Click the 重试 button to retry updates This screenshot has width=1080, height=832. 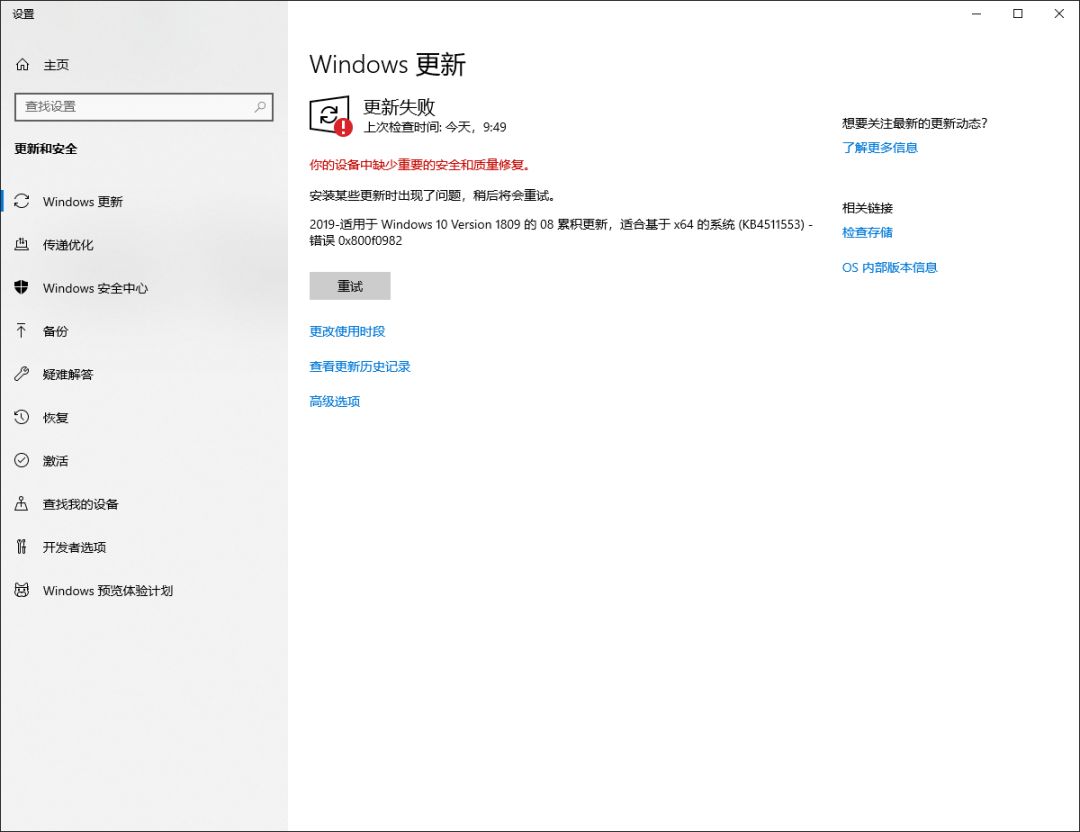pos(349,285)
